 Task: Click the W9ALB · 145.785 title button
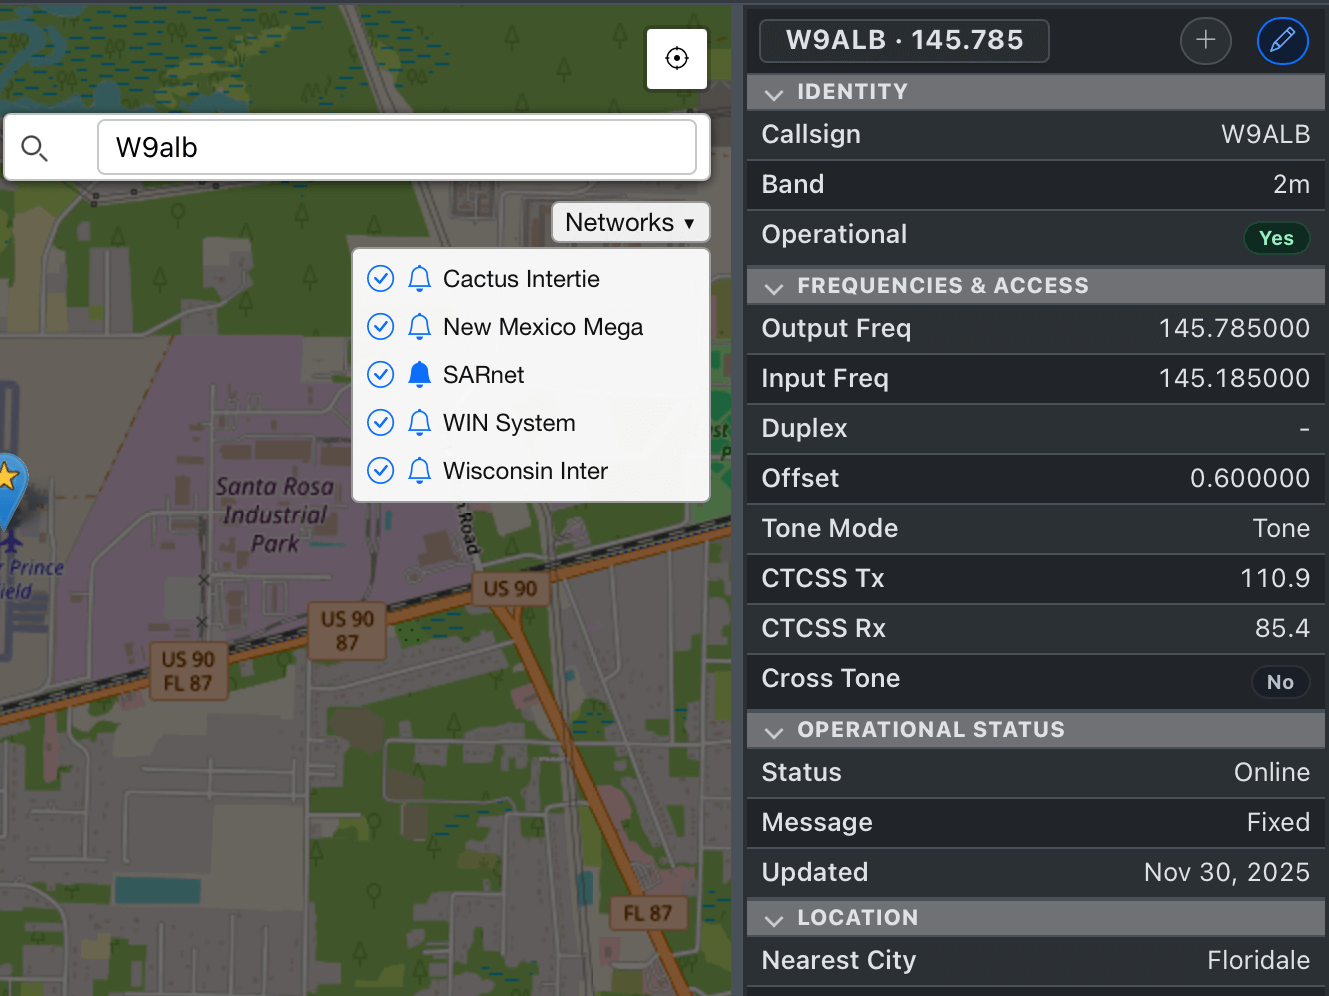click(x=904, y=40)
